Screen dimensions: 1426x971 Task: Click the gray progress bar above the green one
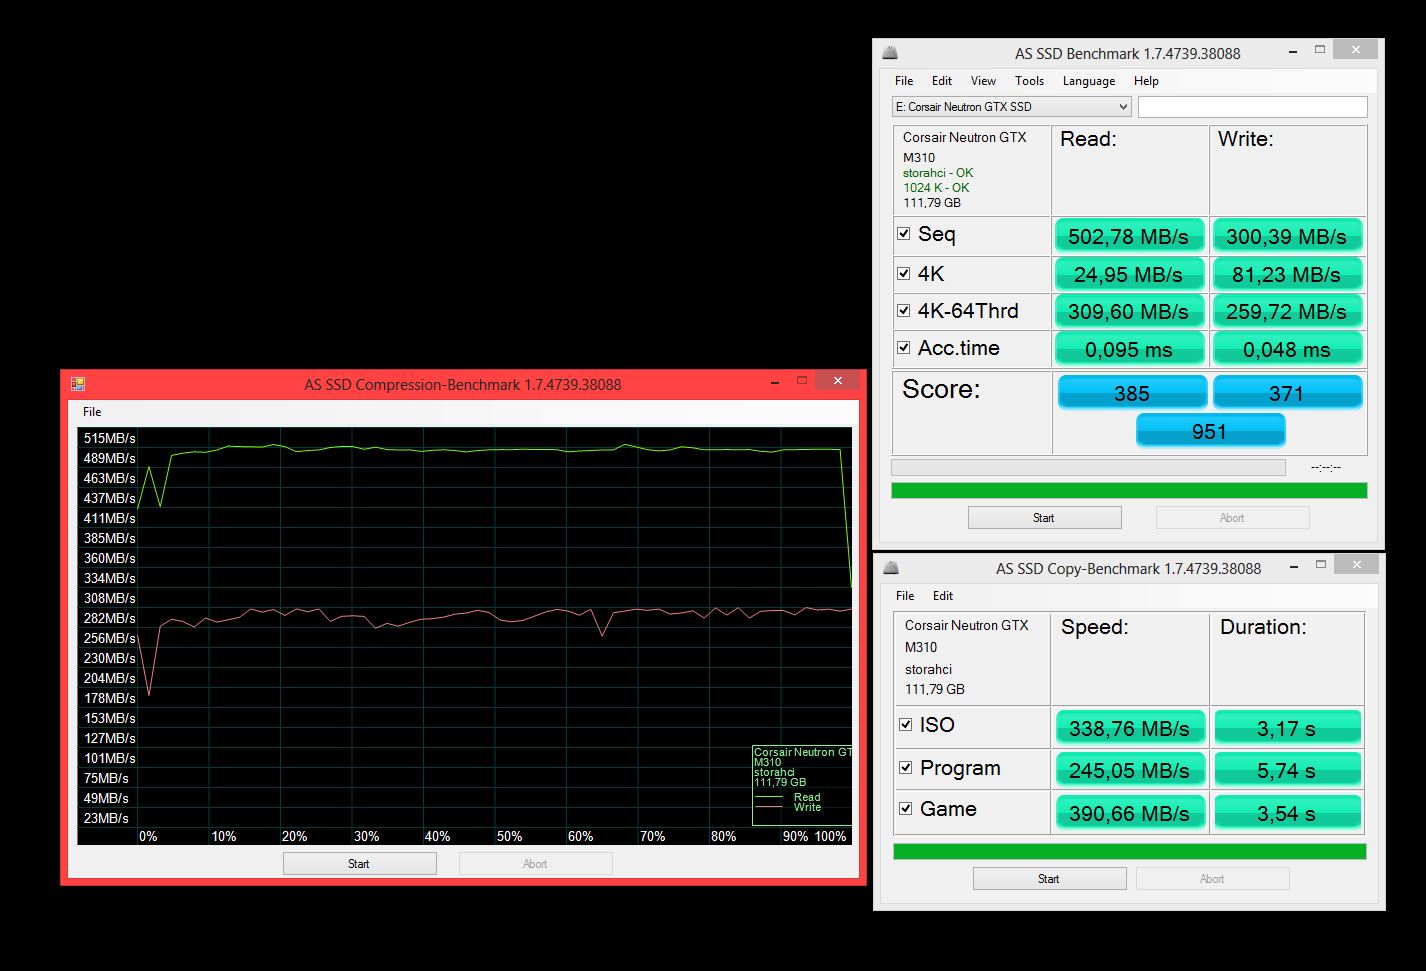point(1088,467)
